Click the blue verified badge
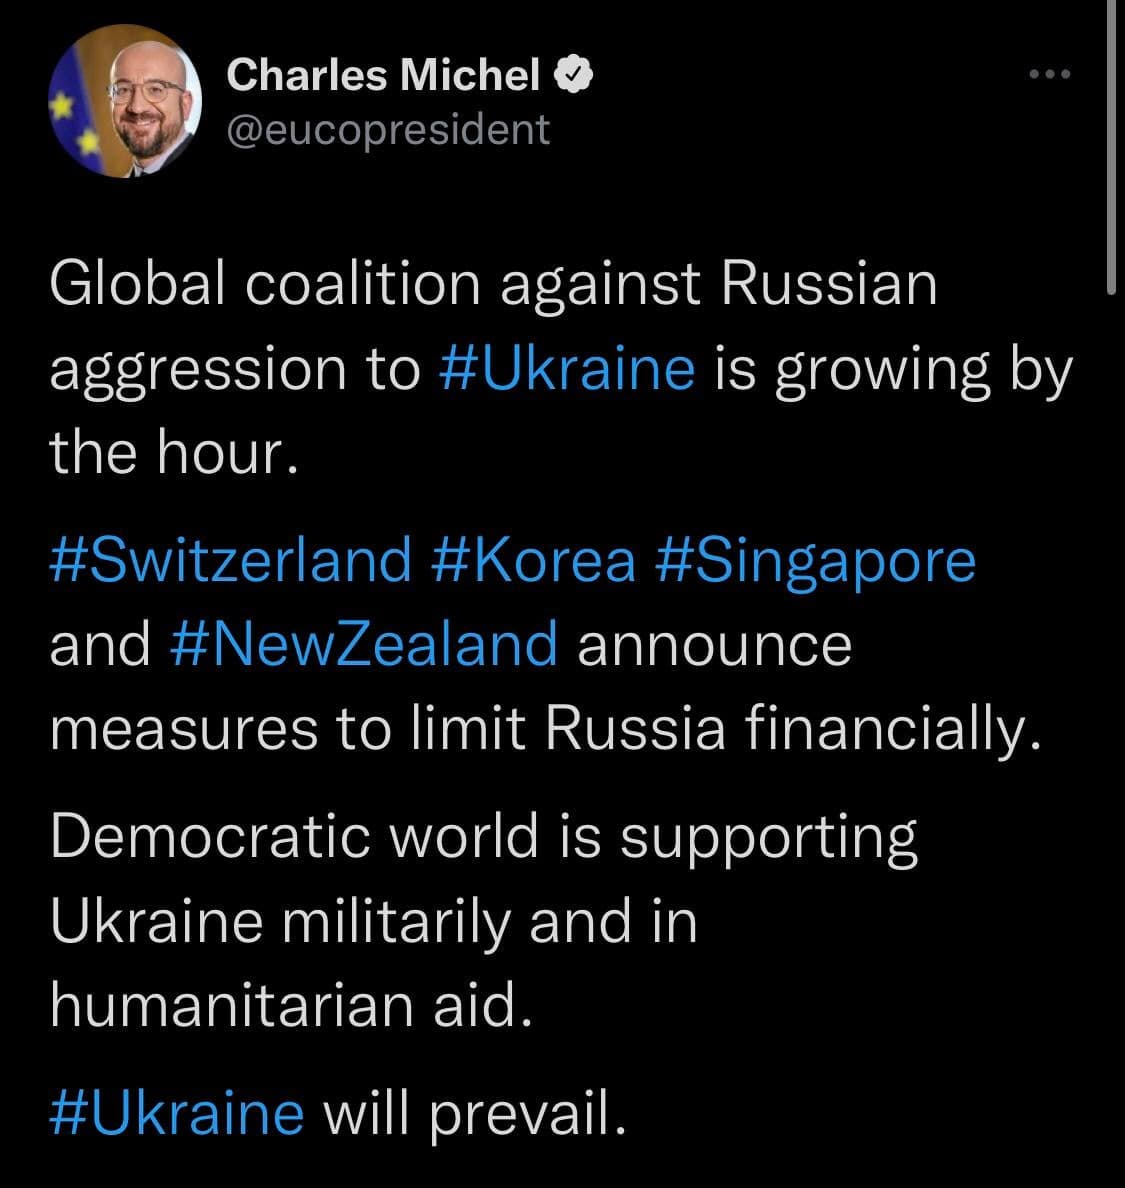 click(x=575, y=75)
